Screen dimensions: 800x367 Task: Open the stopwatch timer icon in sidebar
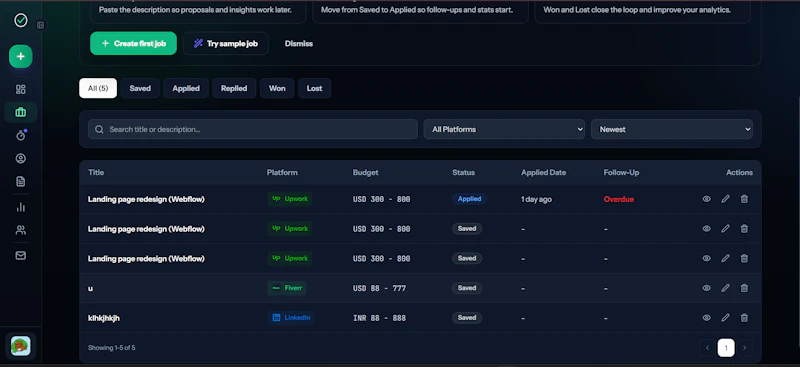(20, 135)
